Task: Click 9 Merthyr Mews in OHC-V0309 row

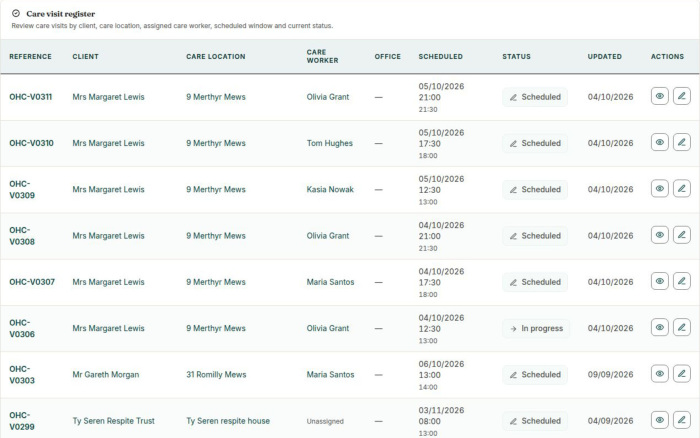Action: (x=216, y=189)
